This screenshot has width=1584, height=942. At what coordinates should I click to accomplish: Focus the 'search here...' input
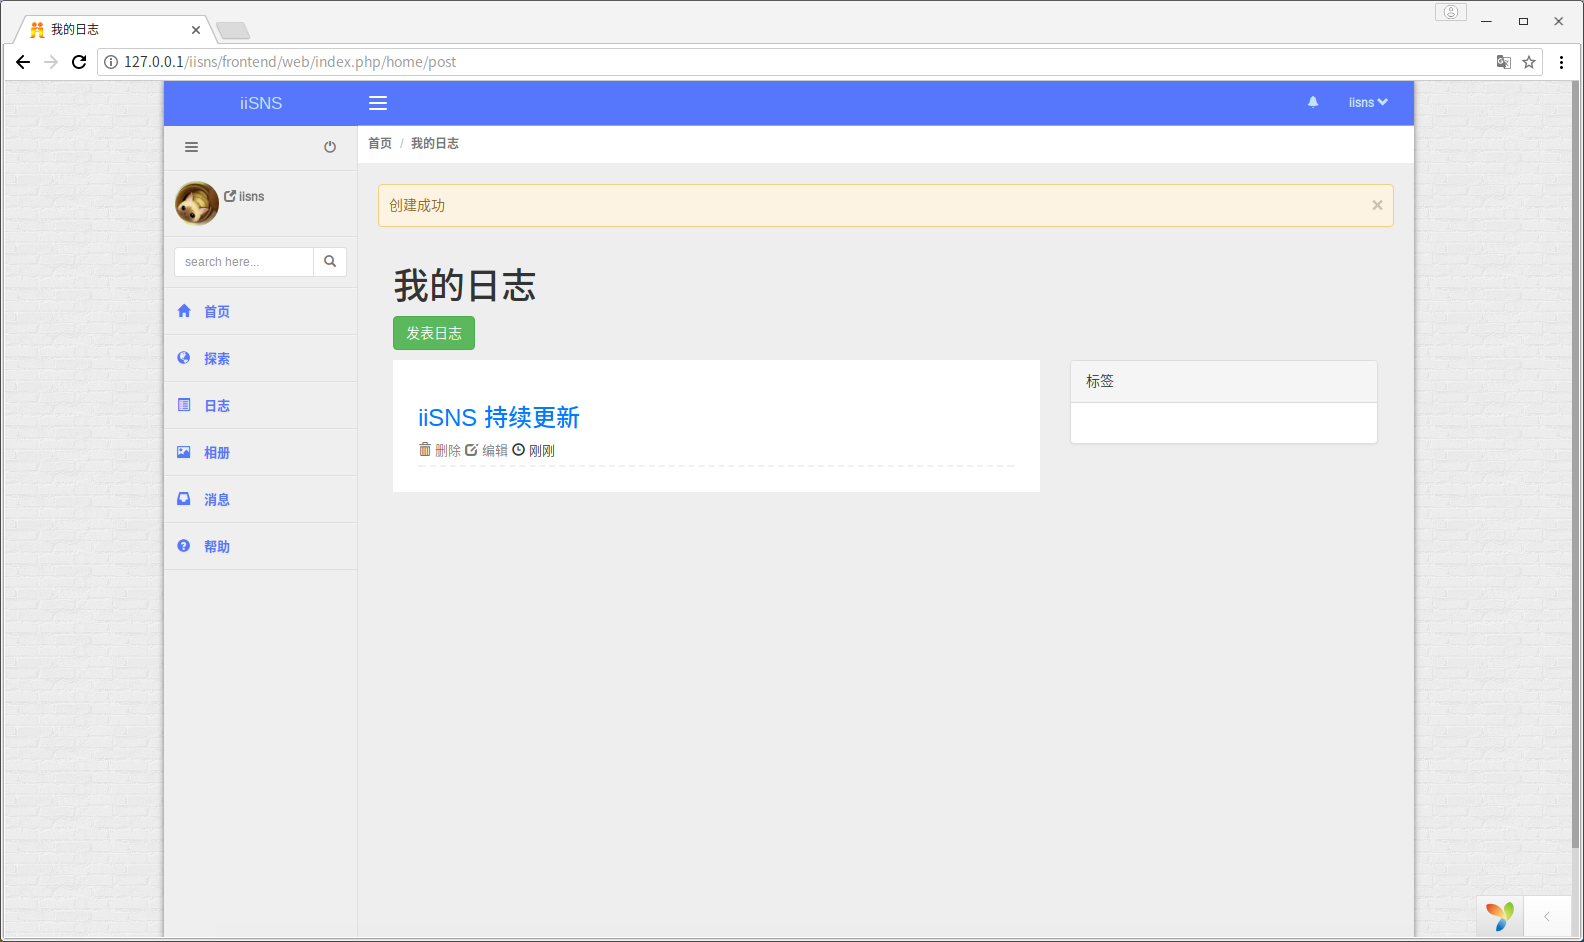tap(244, 262)
